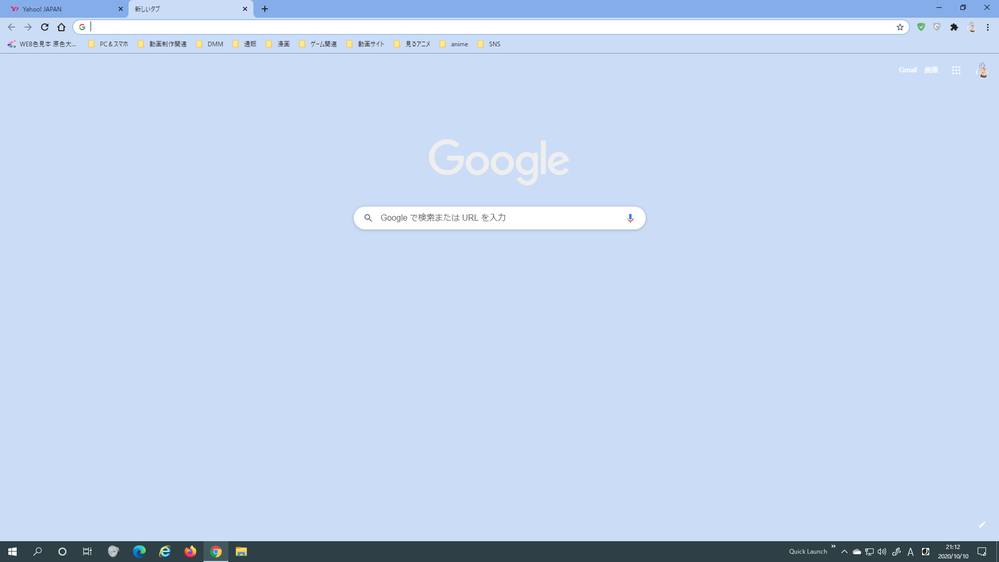The width and height of the screenshot is (999, 562).
Task: Close the Yahoo! JAPAN tab
Action: pyautogui.click(x=120, y=9)
